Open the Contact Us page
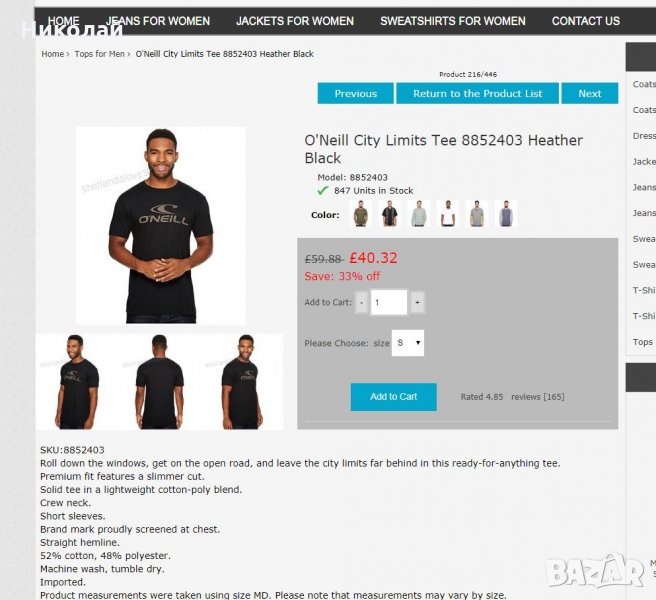Viewport: 656px width, 600px height. 586,21
